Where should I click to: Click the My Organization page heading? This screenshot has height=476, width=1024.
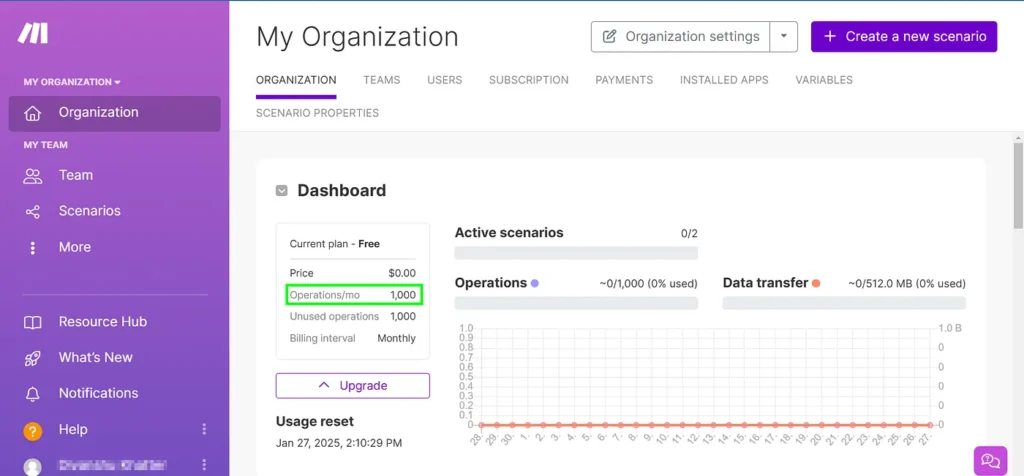[x=357, y=37]
